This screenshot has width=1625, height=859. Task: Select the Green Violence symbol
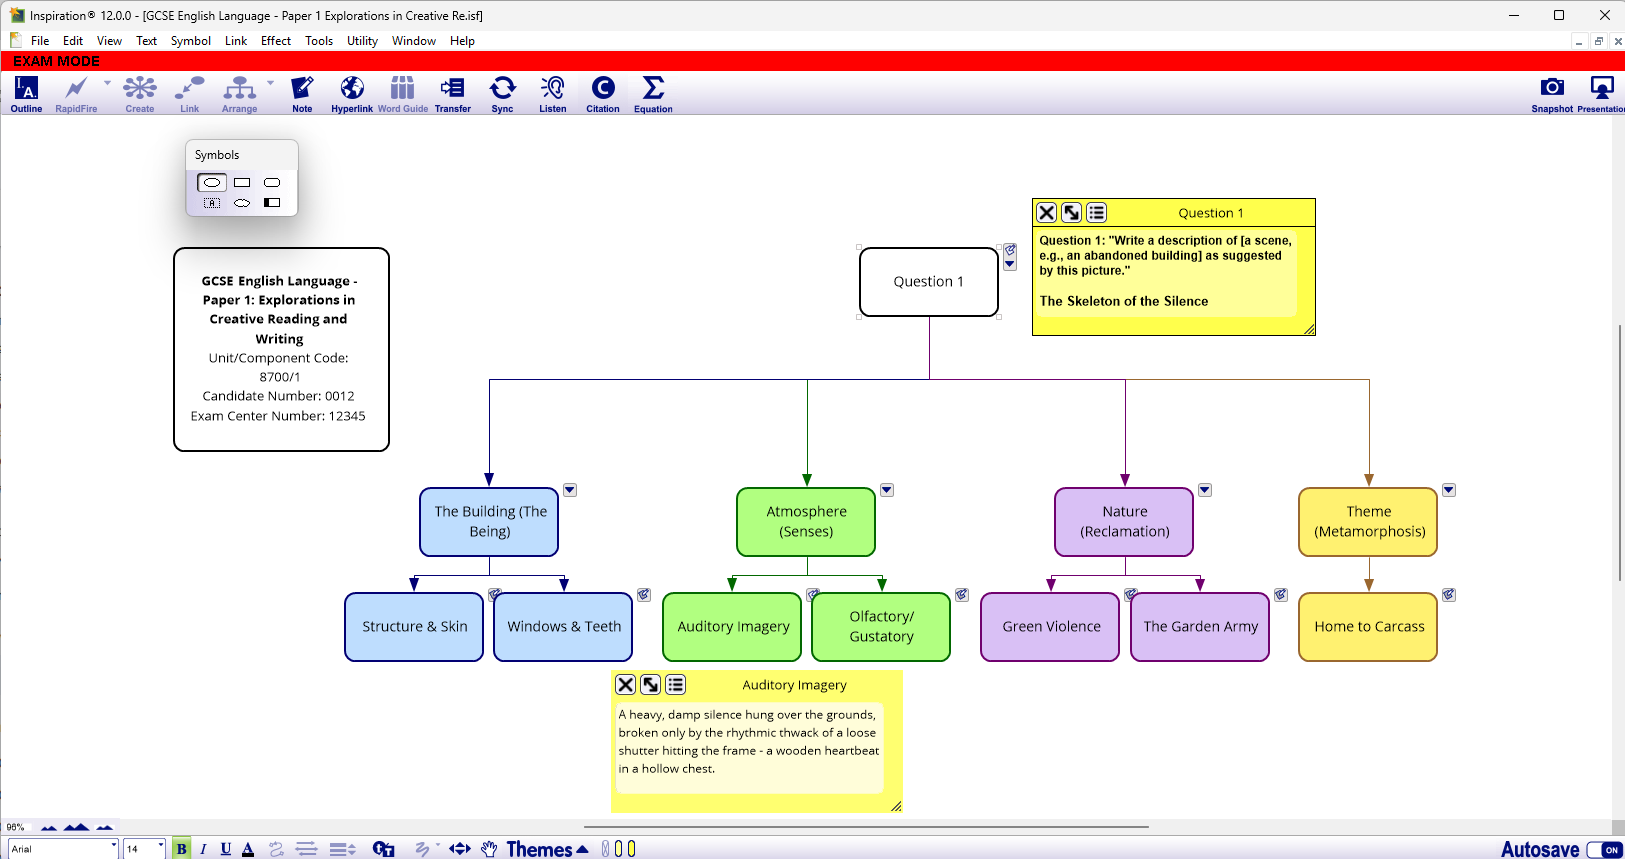(x=1051, y=627)
